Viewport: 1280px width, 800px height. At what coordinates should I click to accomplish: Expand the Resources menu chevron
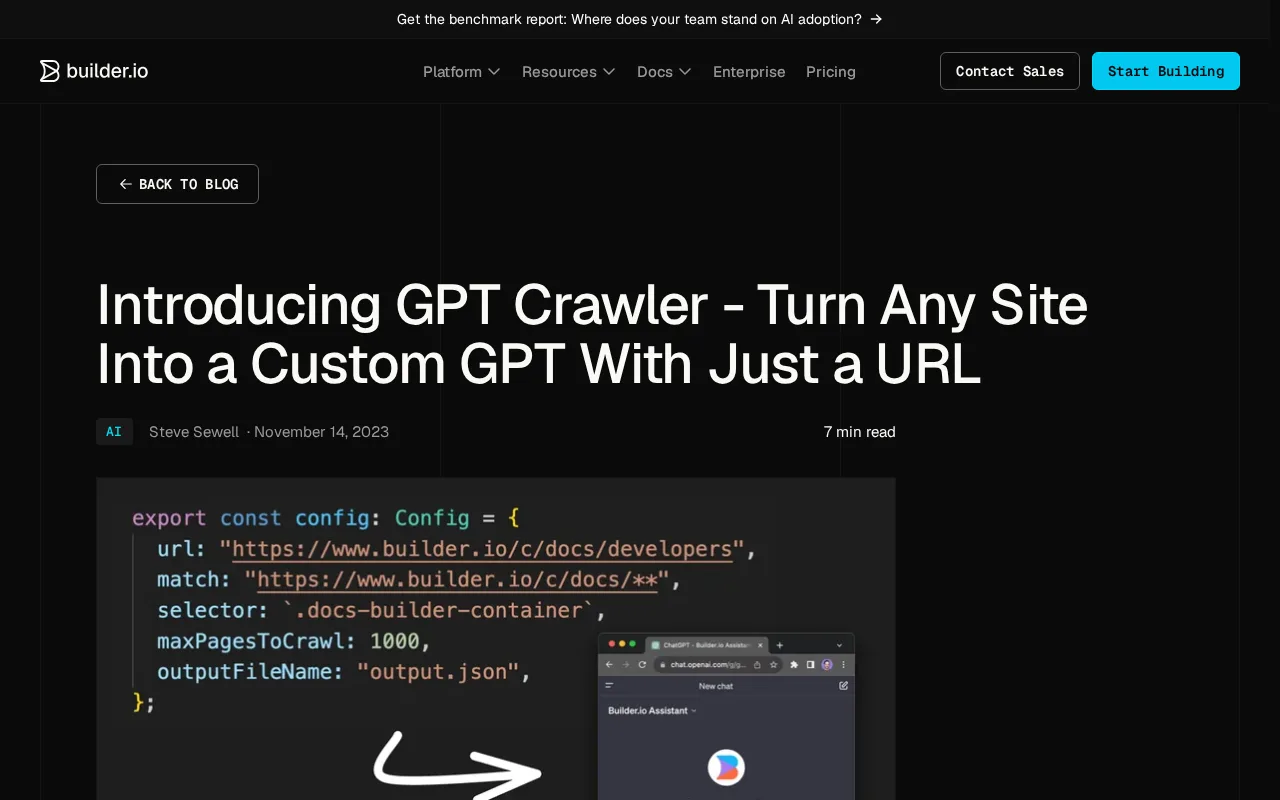click(x=609, y=72)
